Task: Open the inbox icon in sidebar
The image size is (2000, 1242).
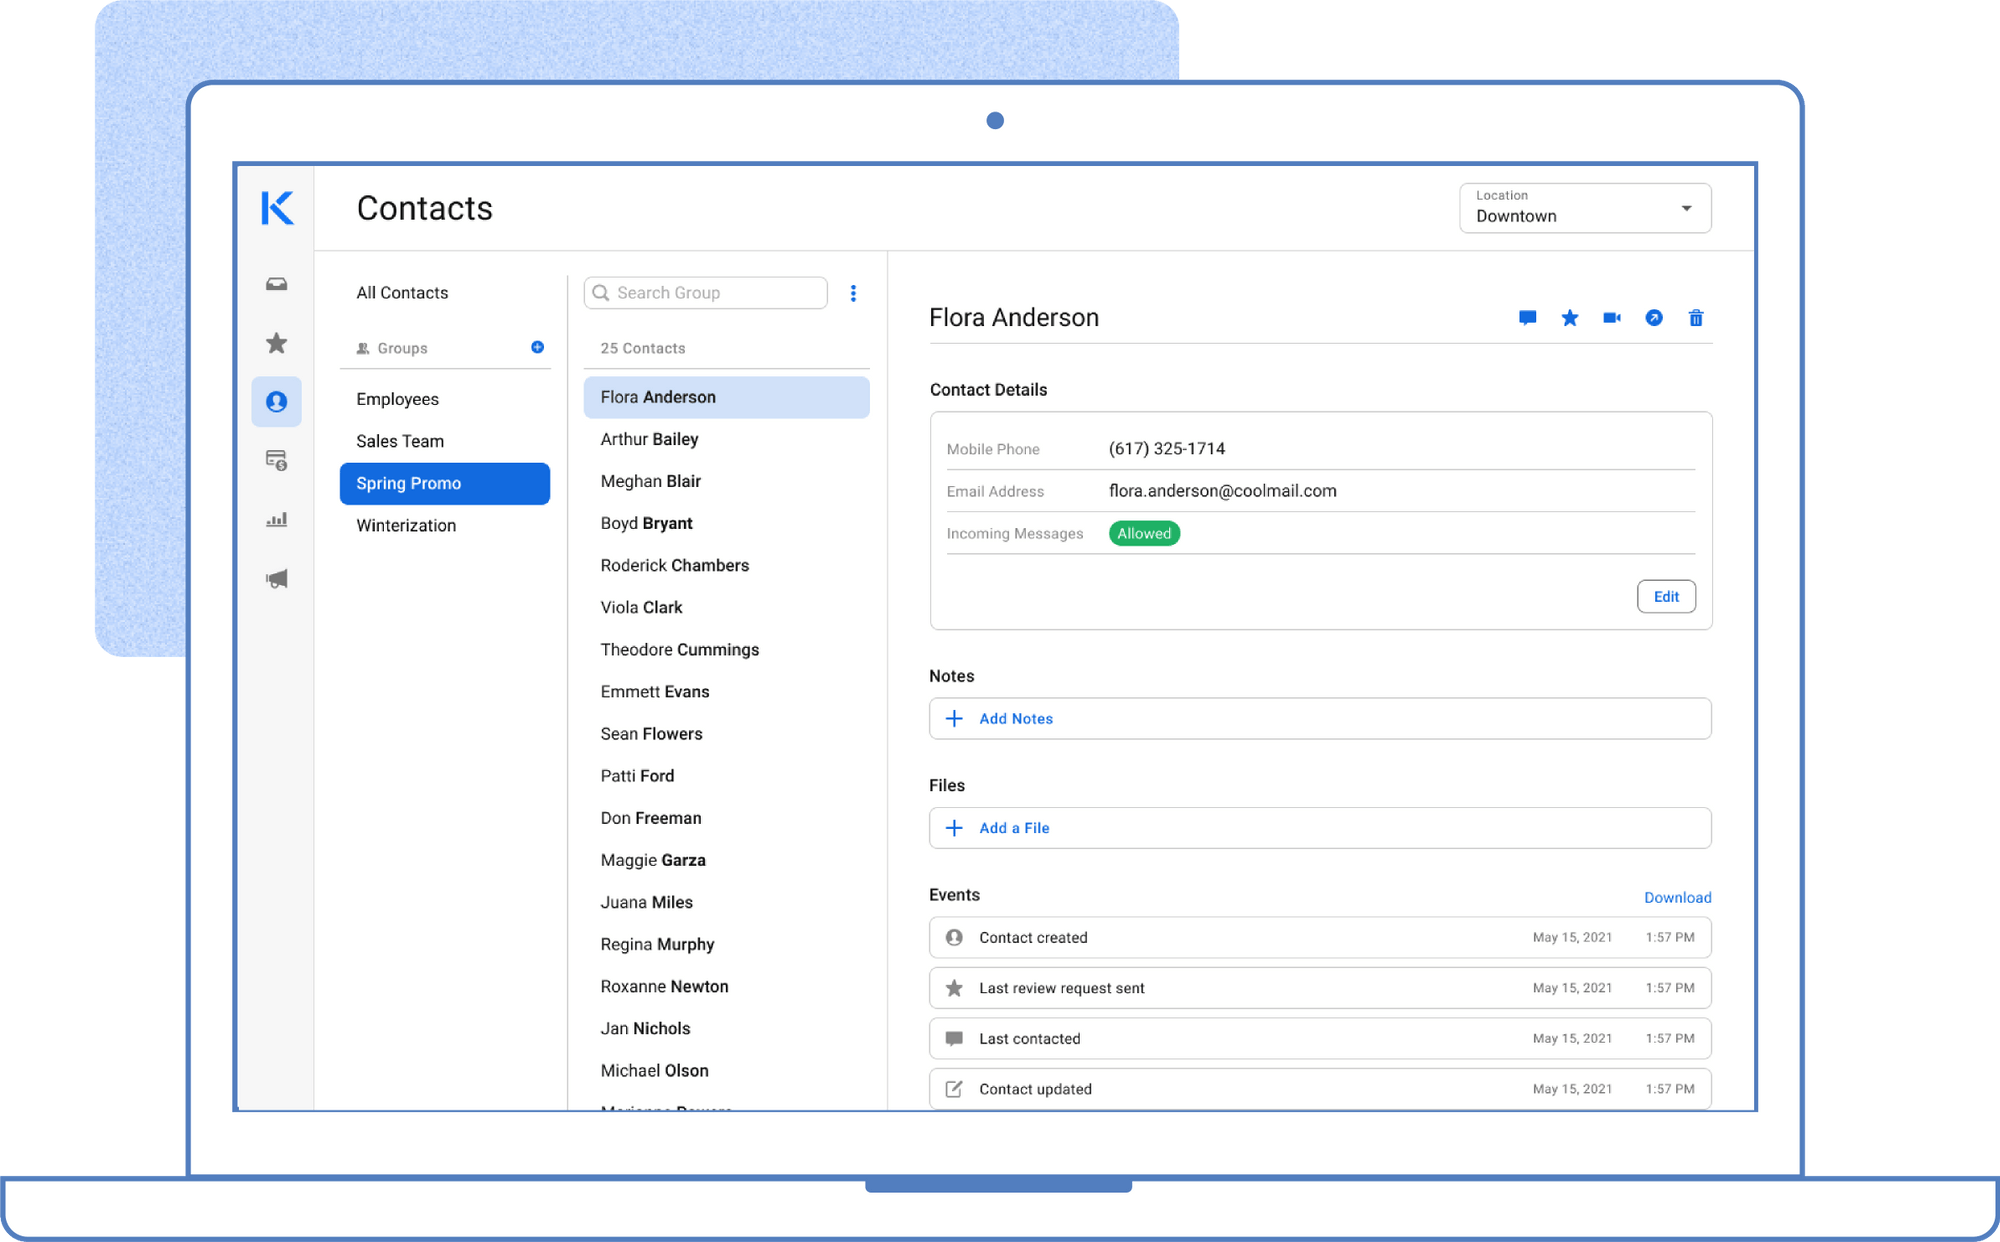Action: click(276, 285)
